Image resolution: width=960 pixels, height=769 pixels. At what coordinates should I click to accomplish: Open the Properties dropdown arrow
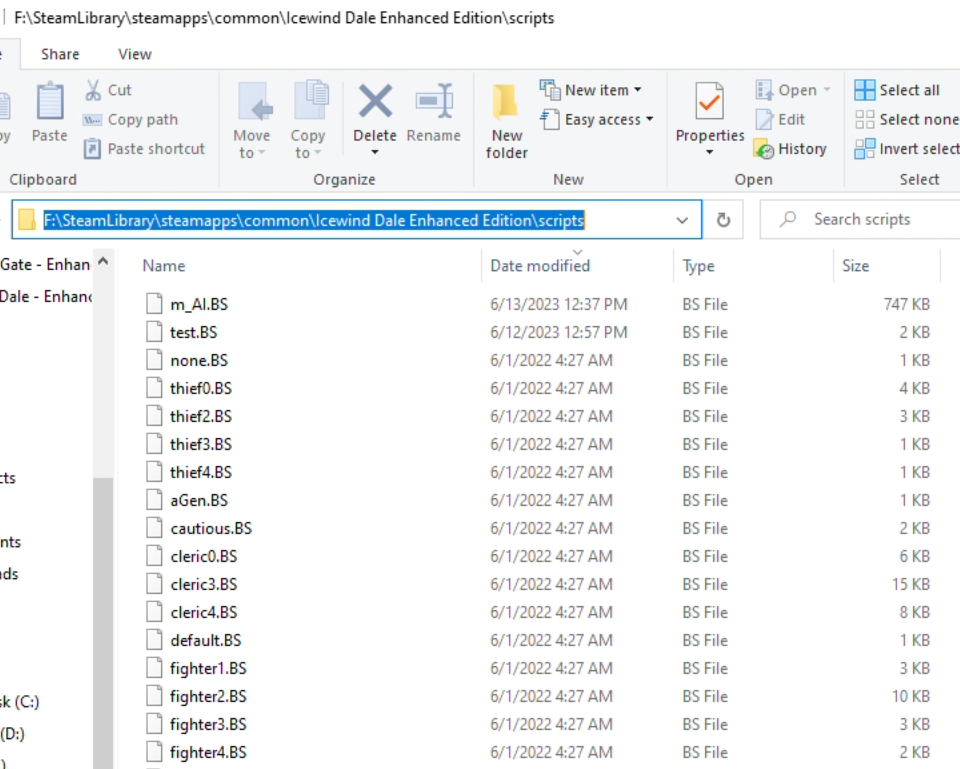point(710,152)
